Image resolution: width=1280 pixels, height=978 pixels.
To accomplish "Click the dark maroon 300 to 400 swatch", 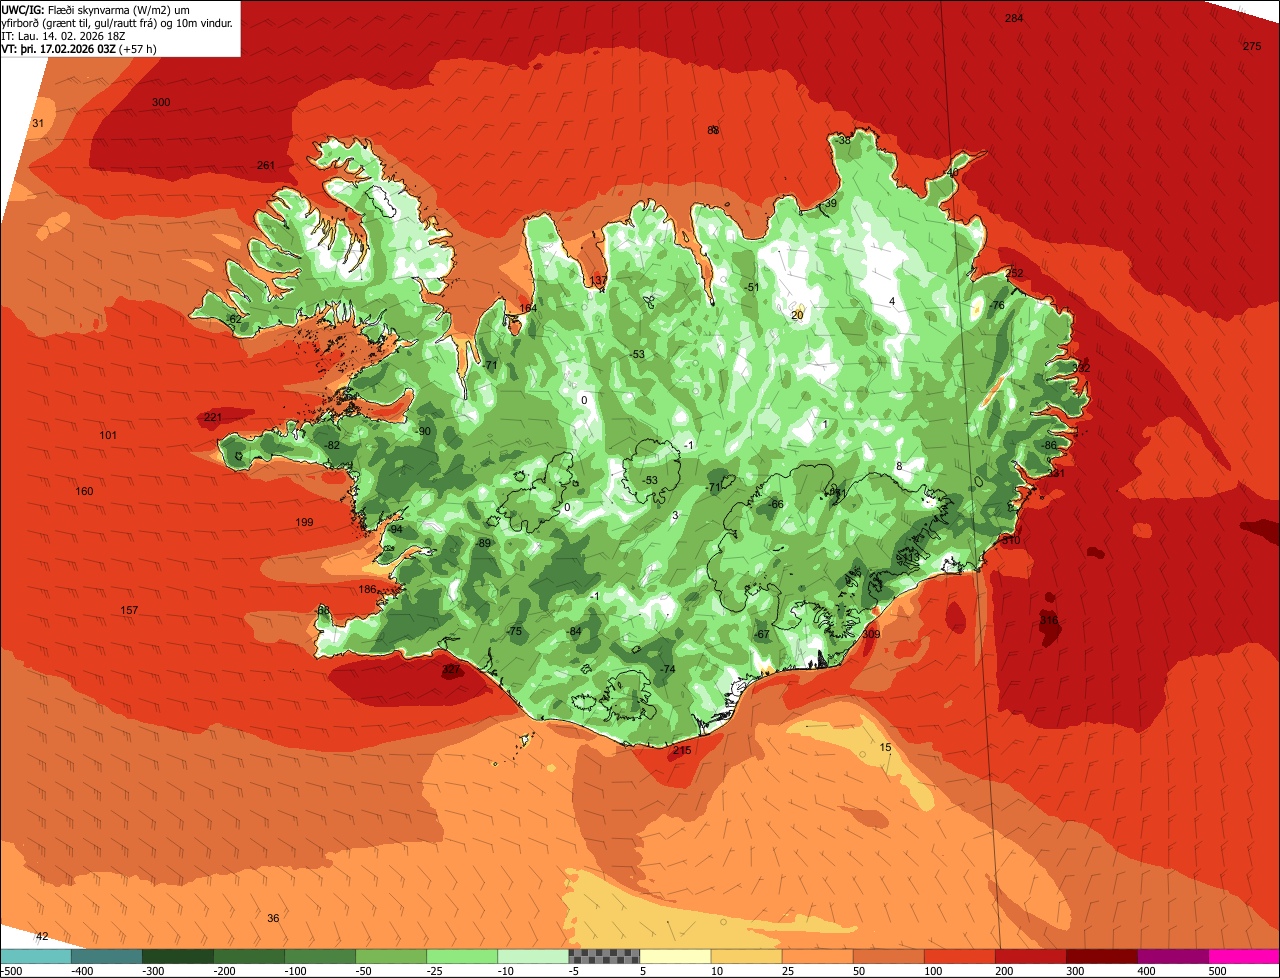I will point(1100,956).
